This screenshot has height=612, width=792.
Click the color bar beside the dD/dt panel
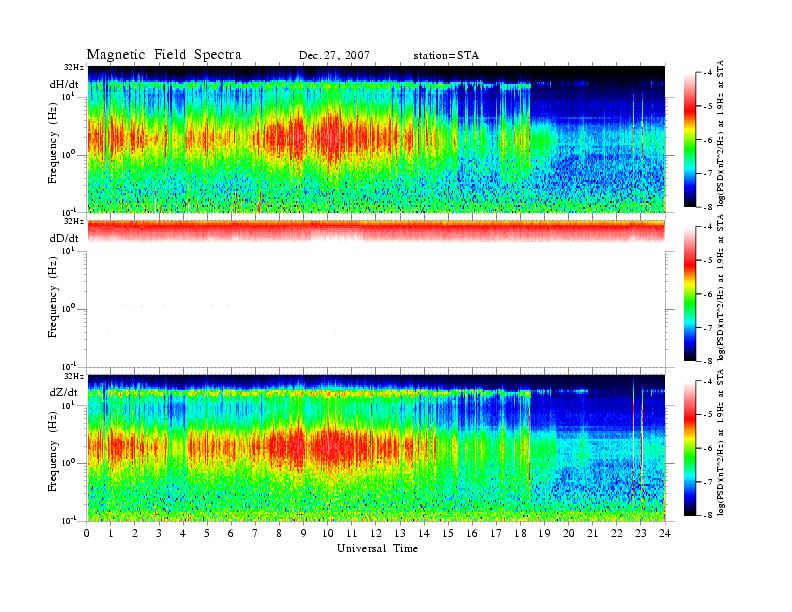point(690,294)
